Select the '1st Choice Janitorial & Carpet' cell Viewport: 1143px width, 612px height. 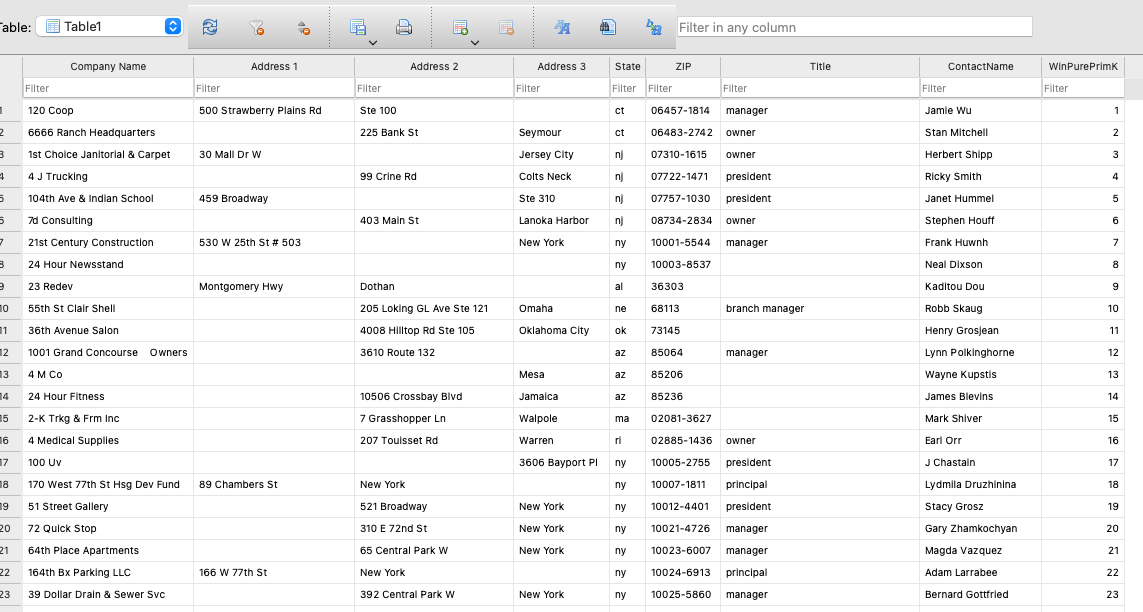[108, 154]
